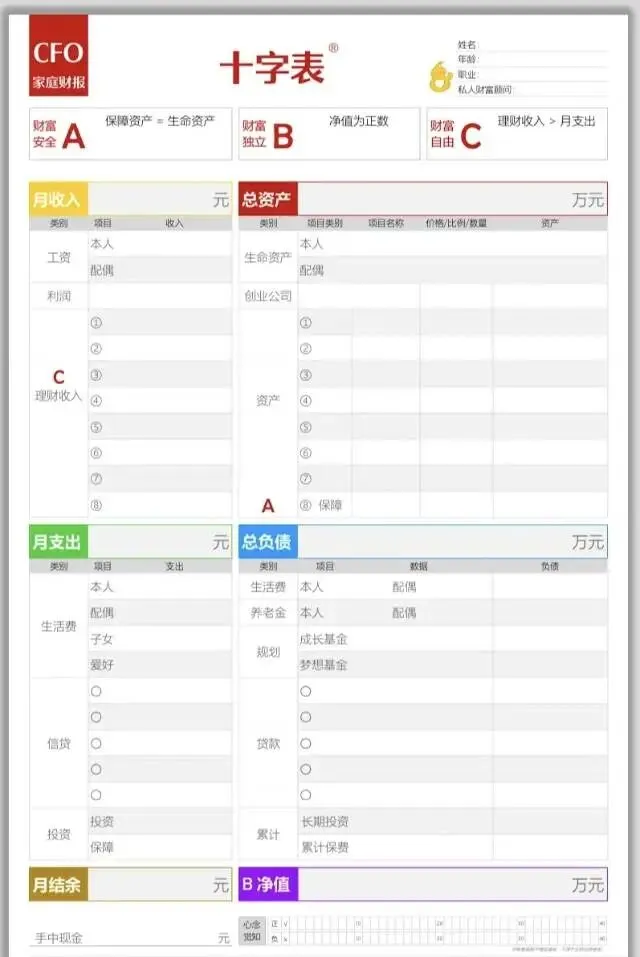
Task: Click the 数据 column header in 总负债
Action: tap(419, 566)
